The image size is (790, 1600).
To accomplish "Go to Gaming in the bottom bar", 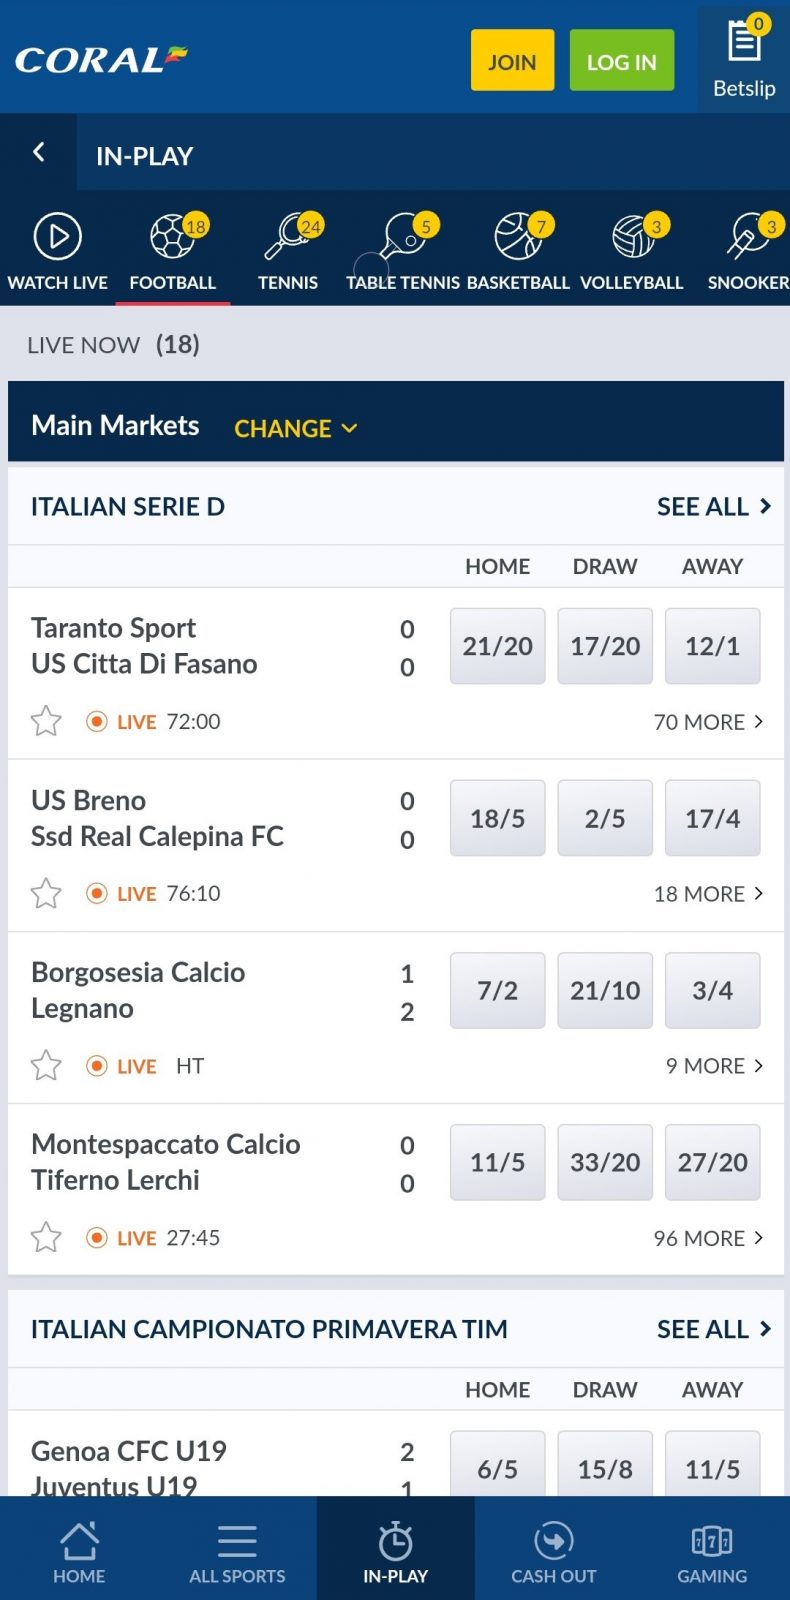I will click(712, 1553).
